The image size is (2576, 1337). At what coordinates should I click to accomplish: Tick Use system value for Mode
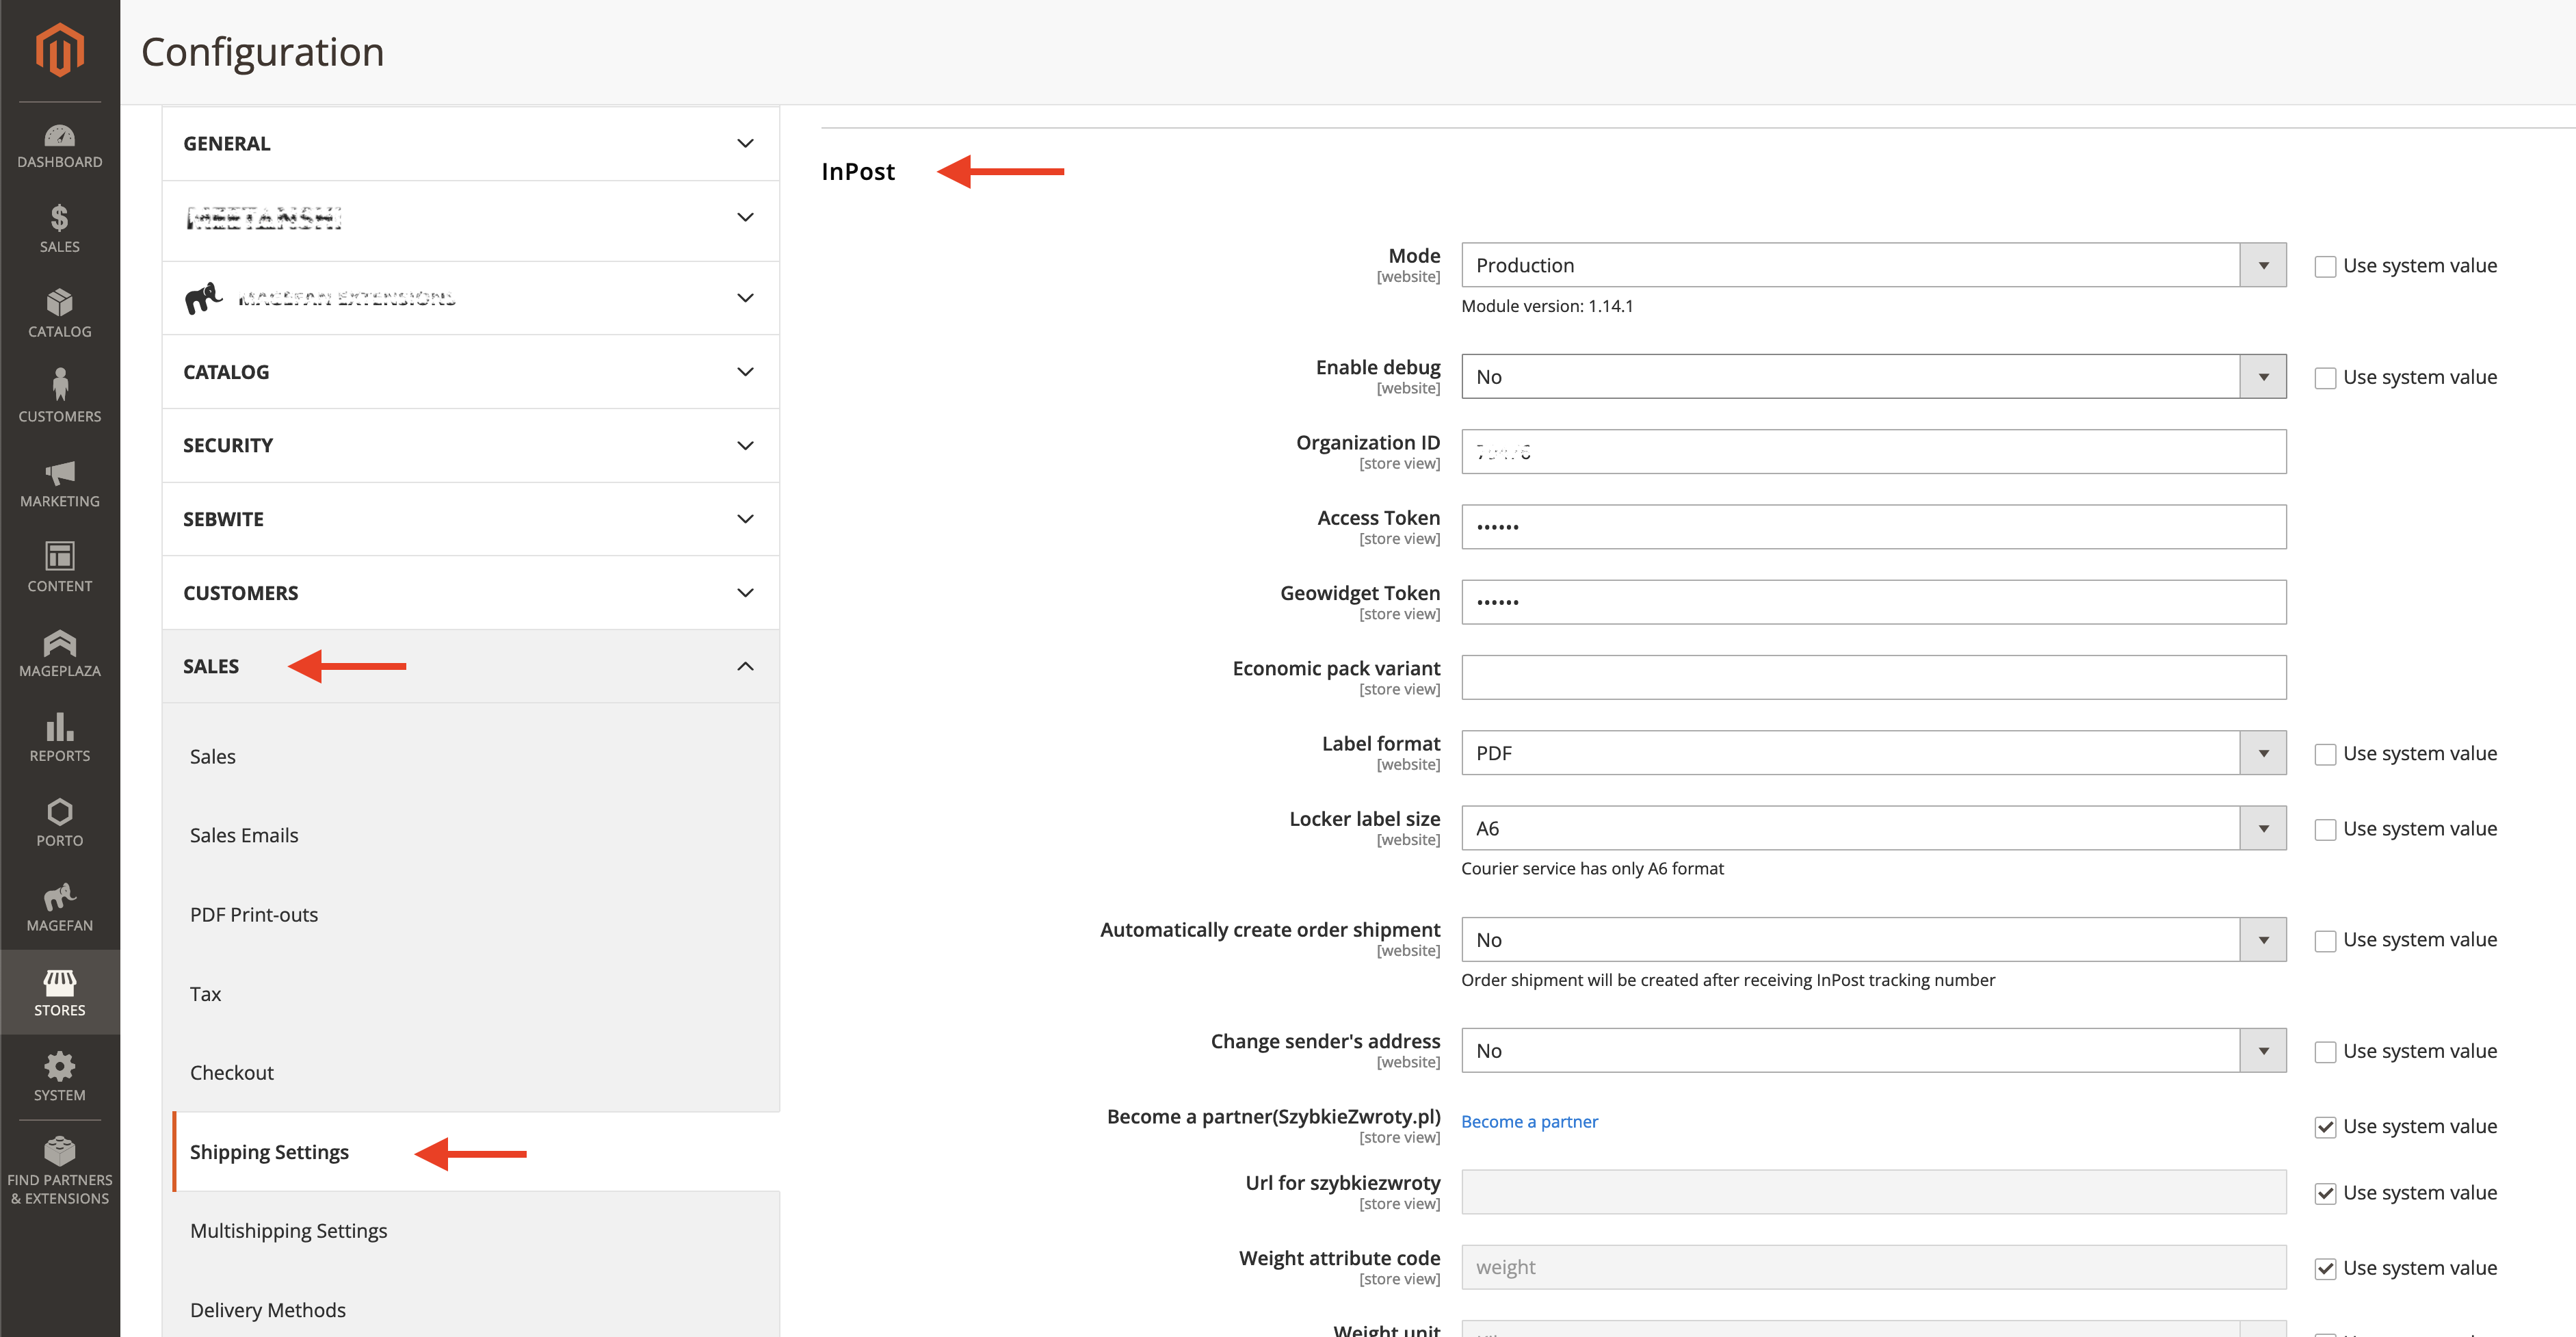pos(2325,266)
